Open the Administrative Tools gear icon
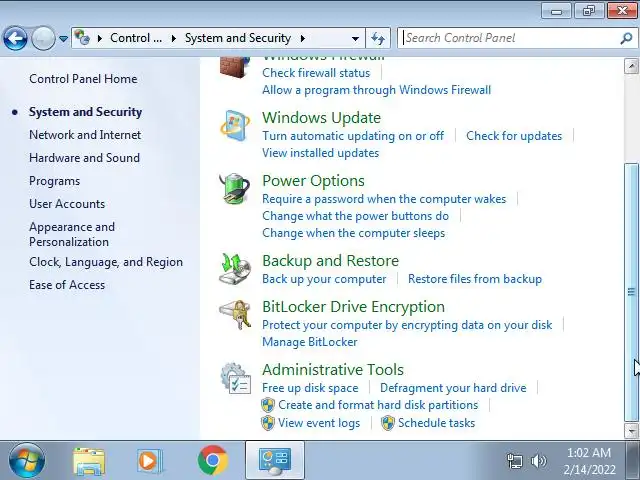 coord(236,378)
